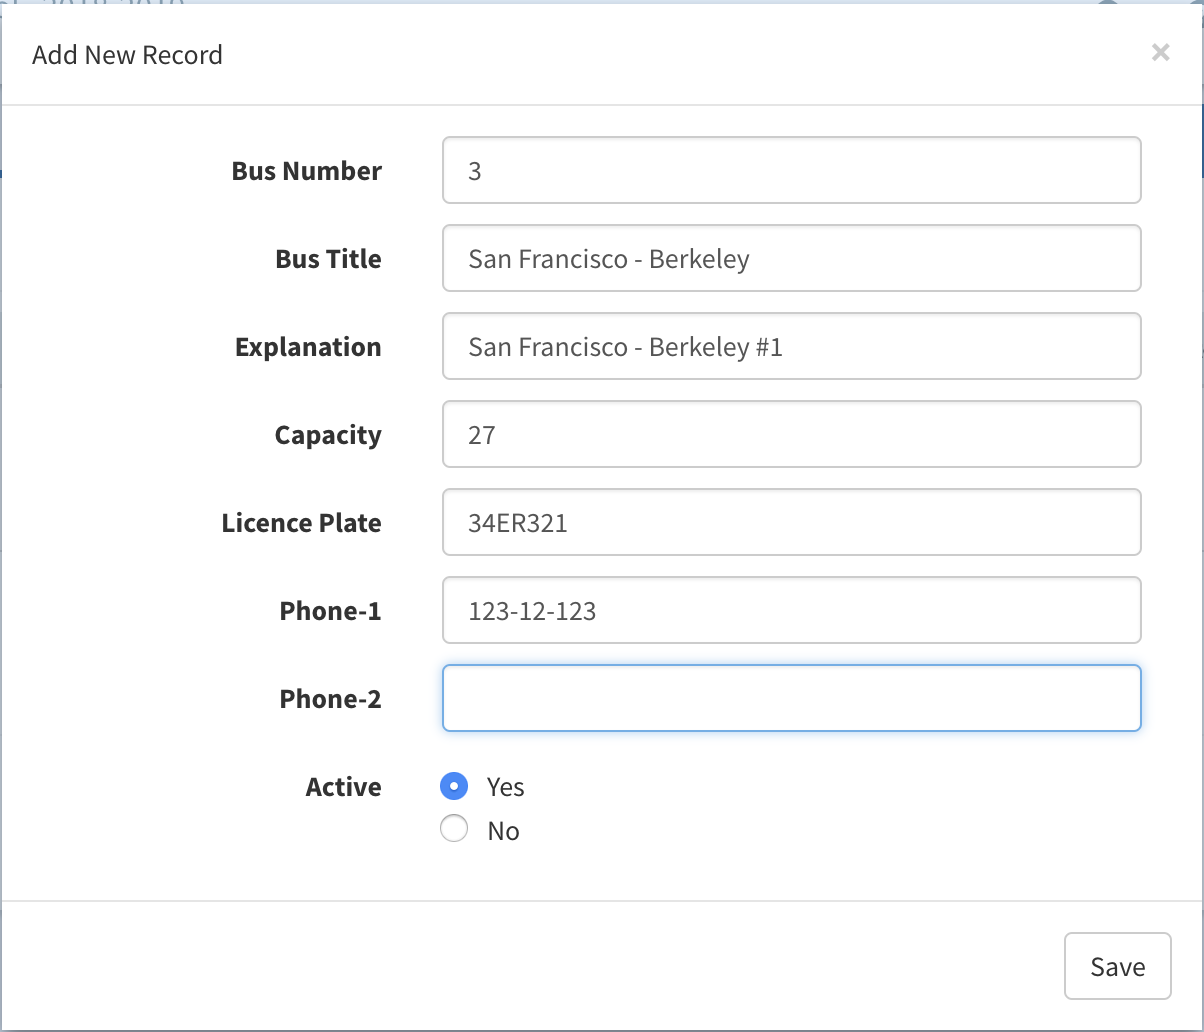Click the 'Explanation' field label
This screenshot has width=1204, height=1032.
[308, 347]
